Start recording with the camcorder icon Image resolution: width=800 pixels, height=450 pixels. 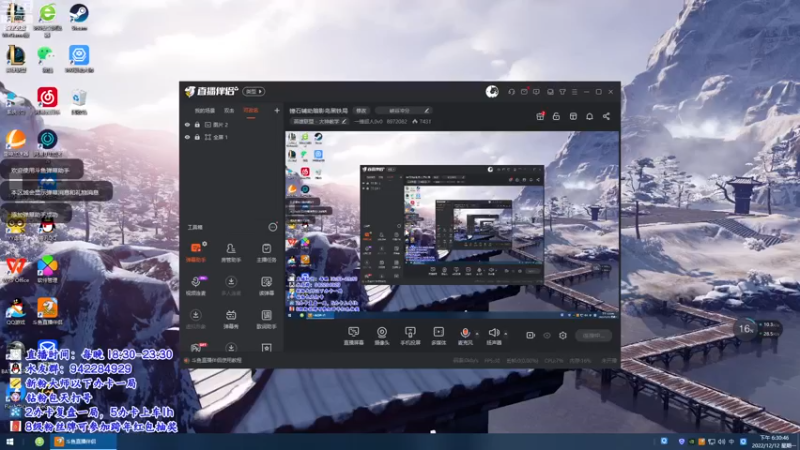(531, 335)
